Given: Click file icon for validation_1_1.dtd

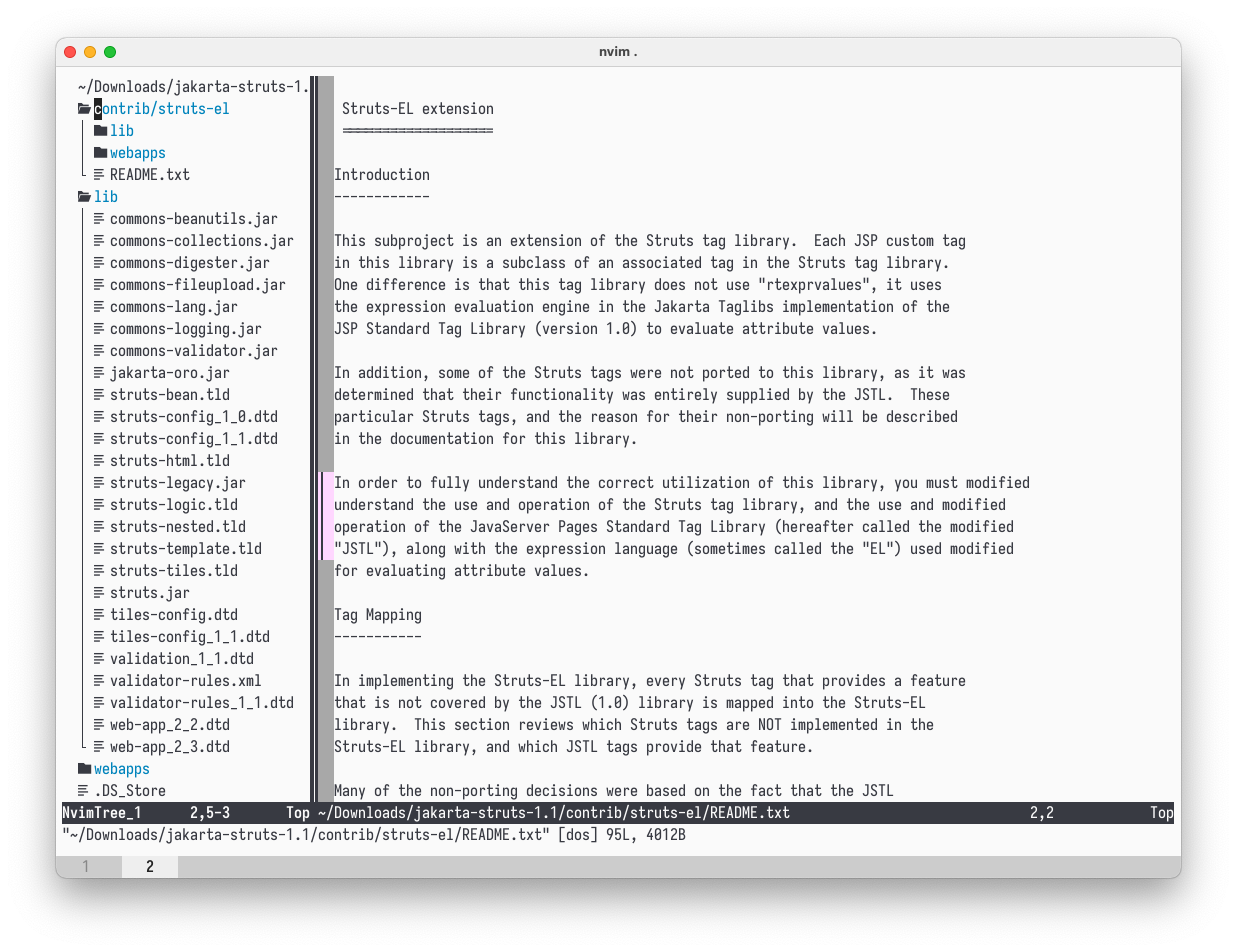Looking at the screenshot, I should pyautogui.click(x=99, y=659).
